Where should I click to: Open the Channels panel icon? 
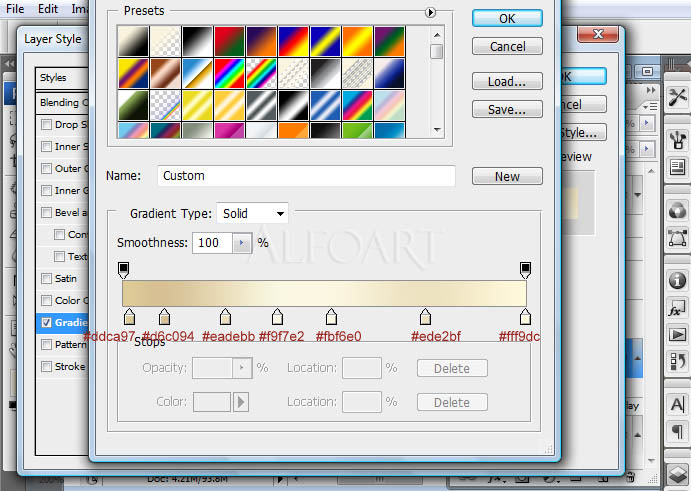(677, 210)
